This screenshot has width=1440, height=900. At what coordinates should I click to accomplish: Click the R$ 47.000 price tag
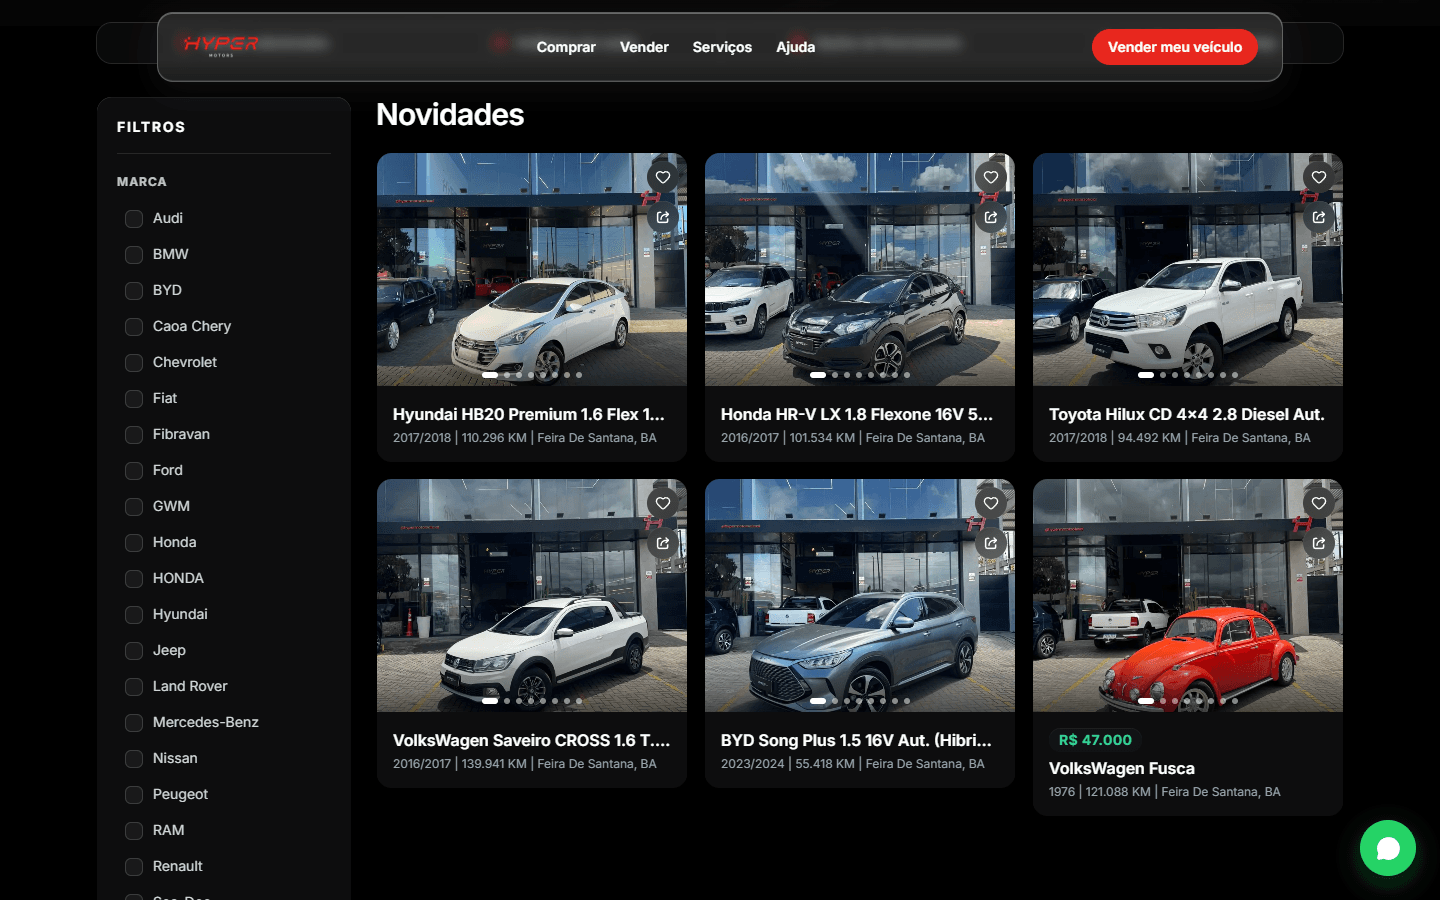(x=1095, y=740)
